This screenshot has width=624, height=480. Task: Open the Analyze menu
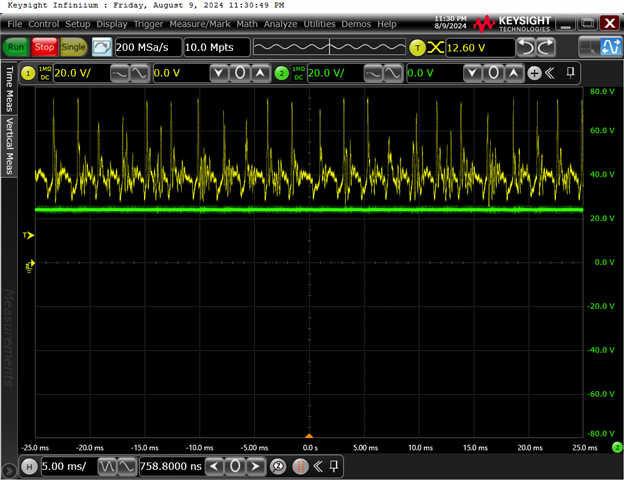coord(280,24)
